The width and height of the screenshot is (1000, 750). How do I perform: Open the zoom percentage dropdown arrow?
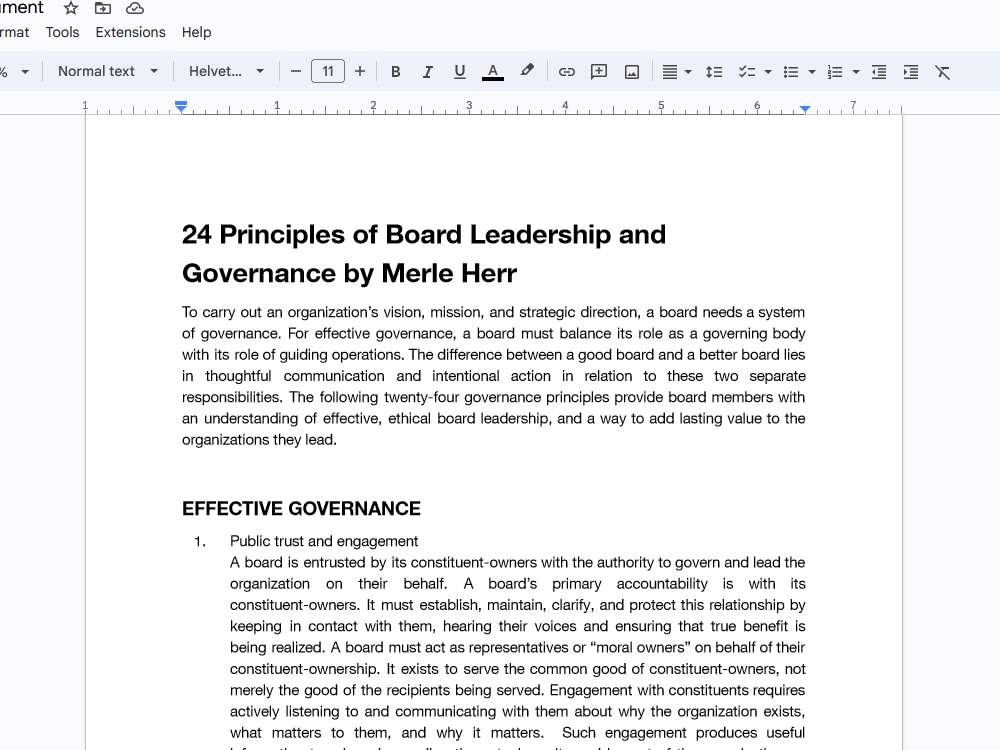[x=25, y=71]
